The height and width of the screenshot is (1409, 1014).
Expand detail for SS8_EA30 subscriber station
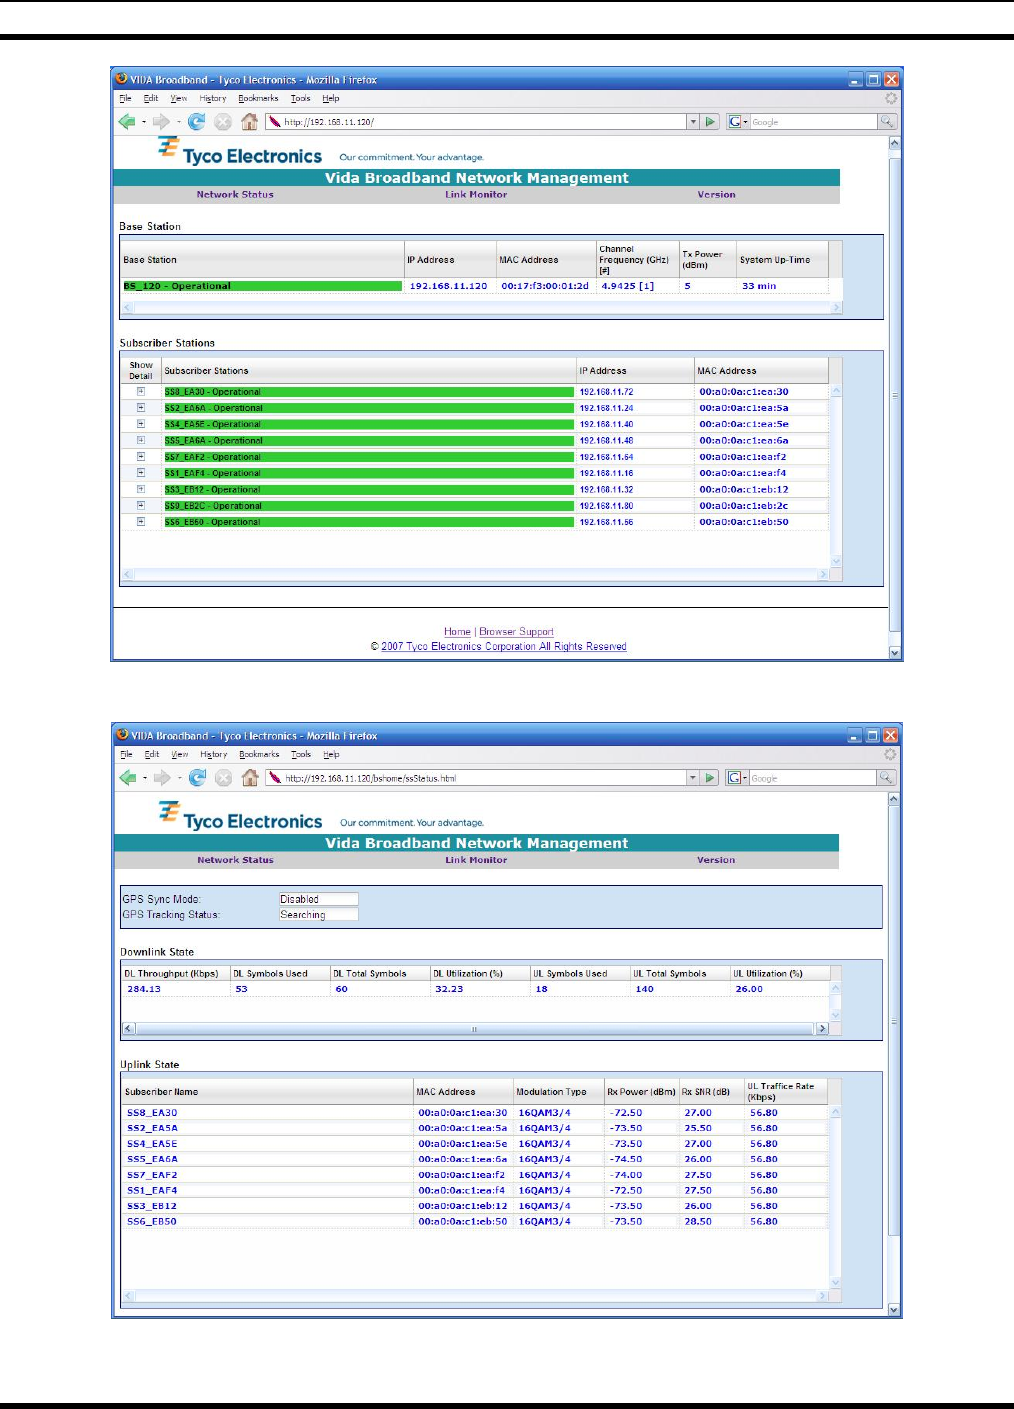[141, 391]
